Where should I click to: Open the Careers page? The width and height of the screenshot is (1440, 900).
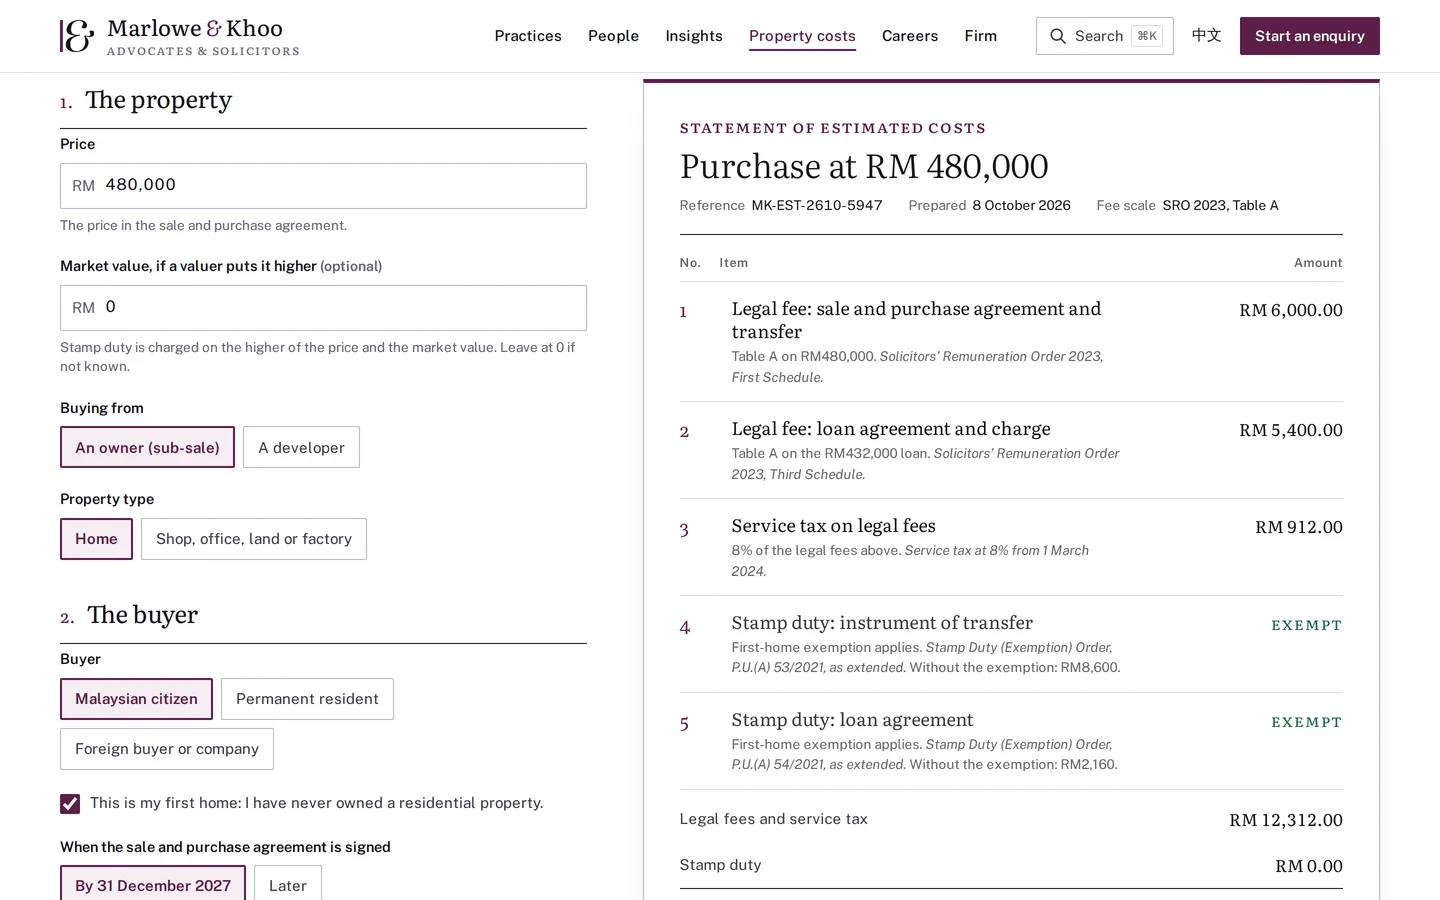[x=910, y=36]
